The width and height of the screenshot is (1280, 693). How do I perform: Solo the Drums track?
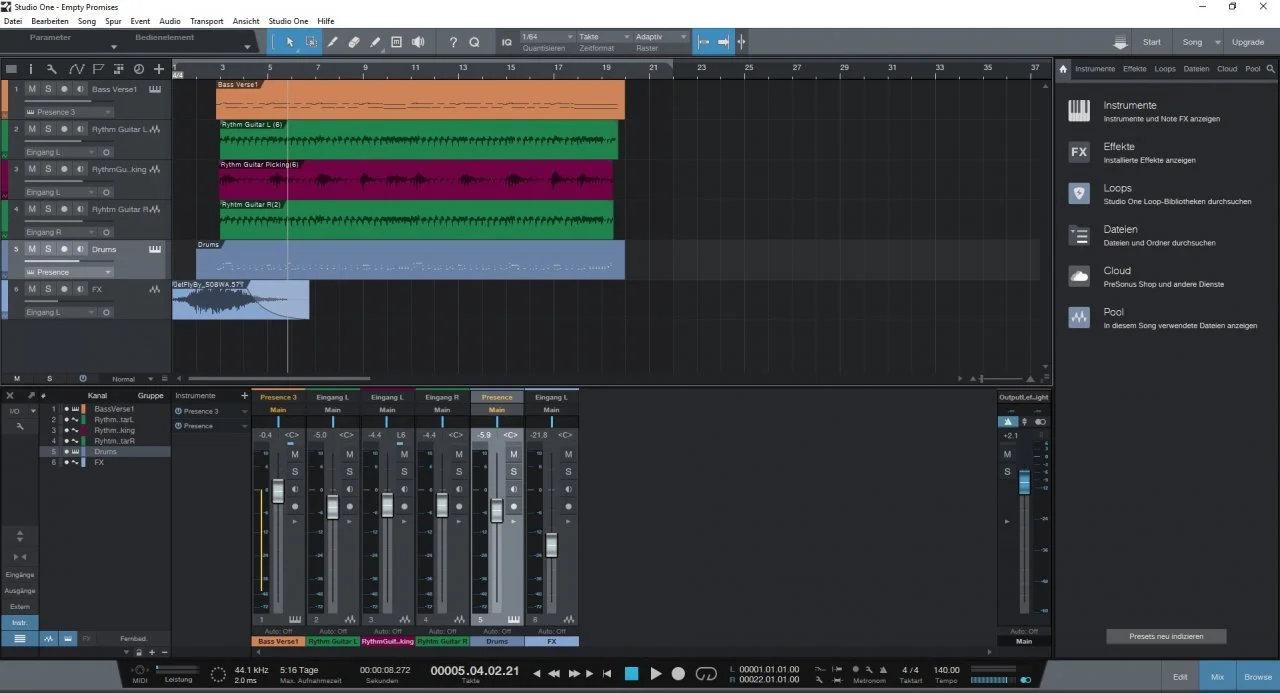point(48,249)
